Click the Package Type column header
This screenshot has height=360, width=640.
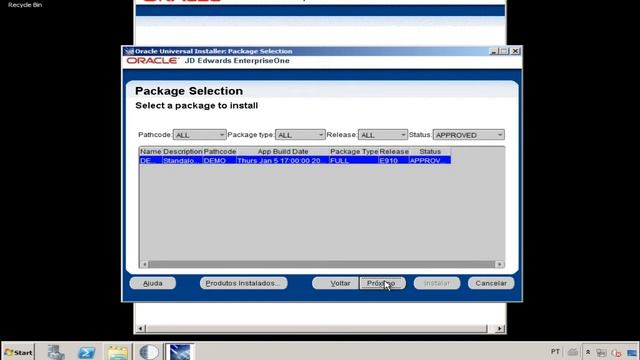point(354,151)
